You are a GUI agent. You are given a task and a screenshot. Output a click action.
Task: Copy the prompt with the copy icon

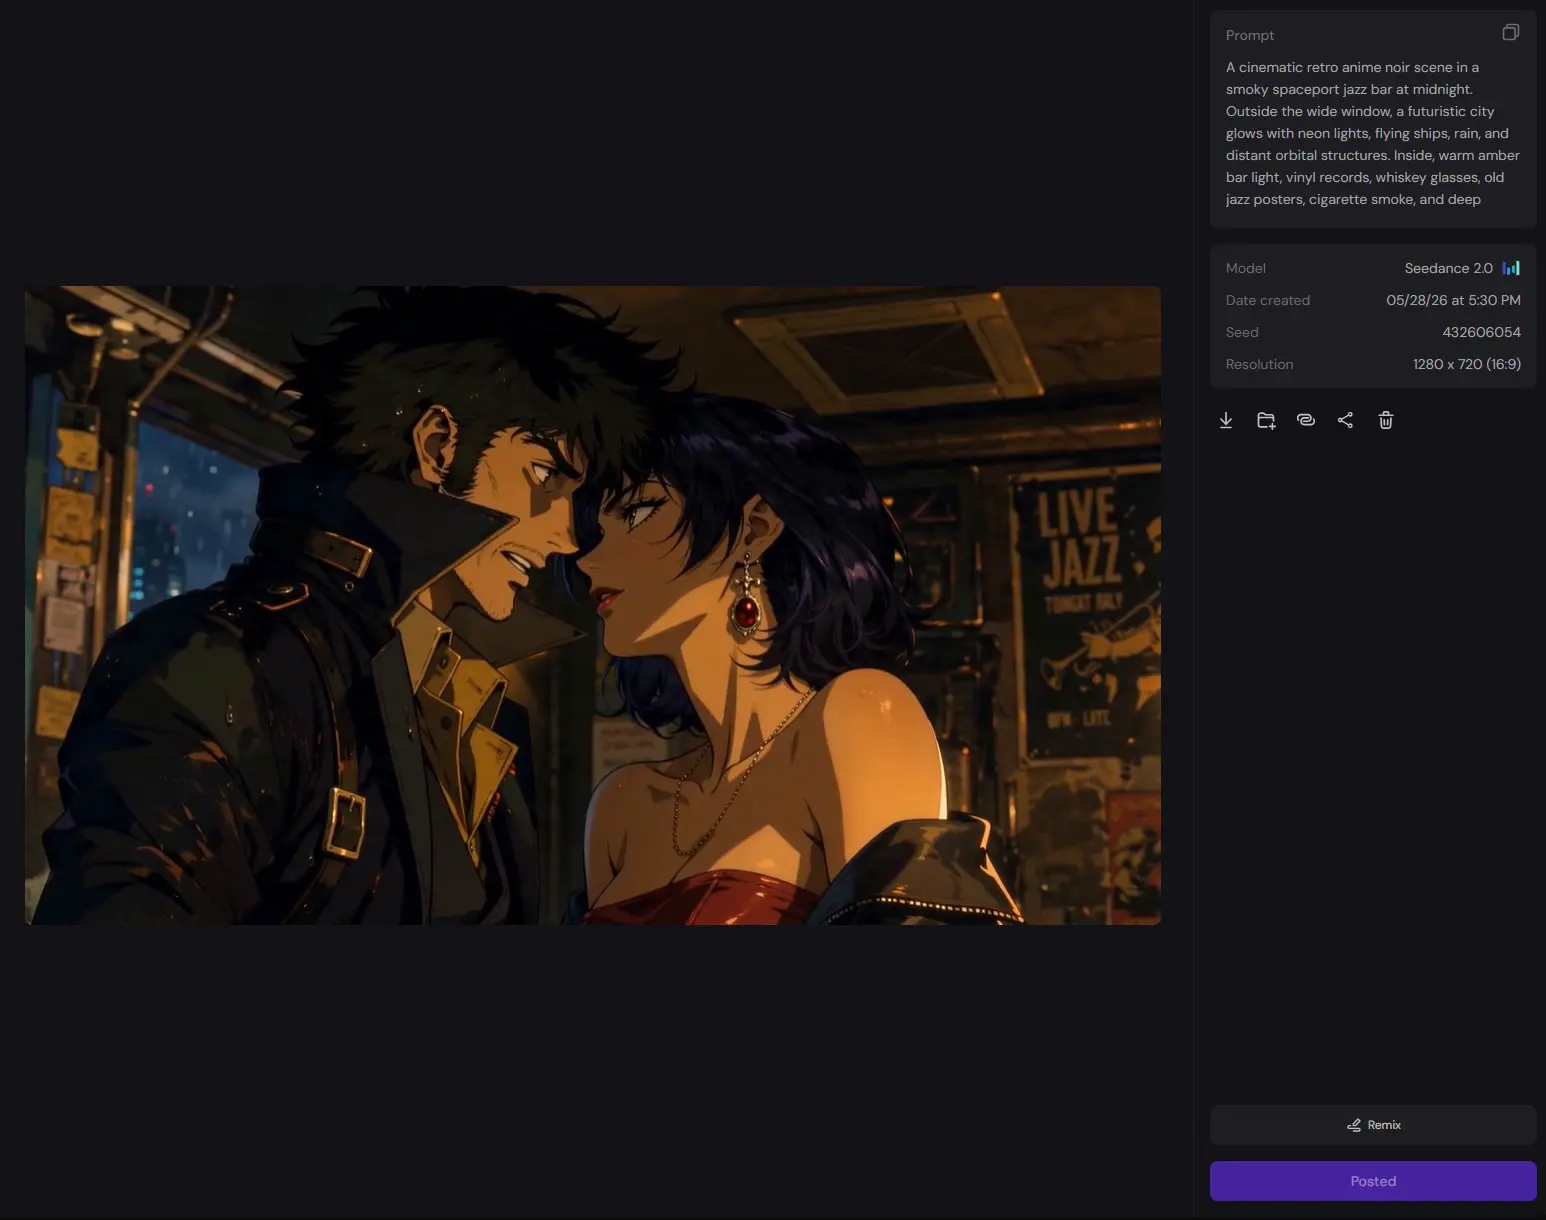(x=1510, y=33)
